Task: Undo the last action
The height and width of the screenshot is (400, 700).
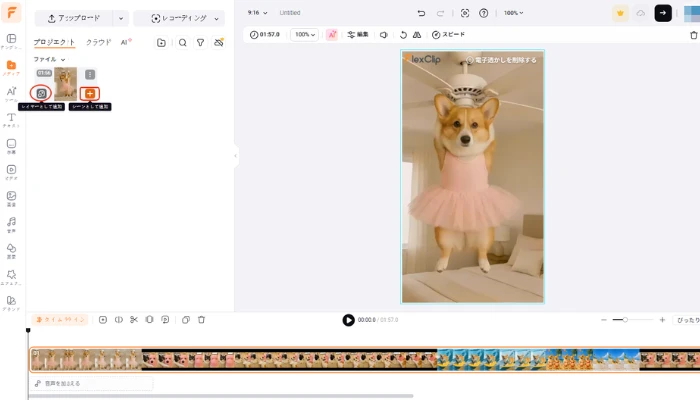Action: (x=421, y=13)
